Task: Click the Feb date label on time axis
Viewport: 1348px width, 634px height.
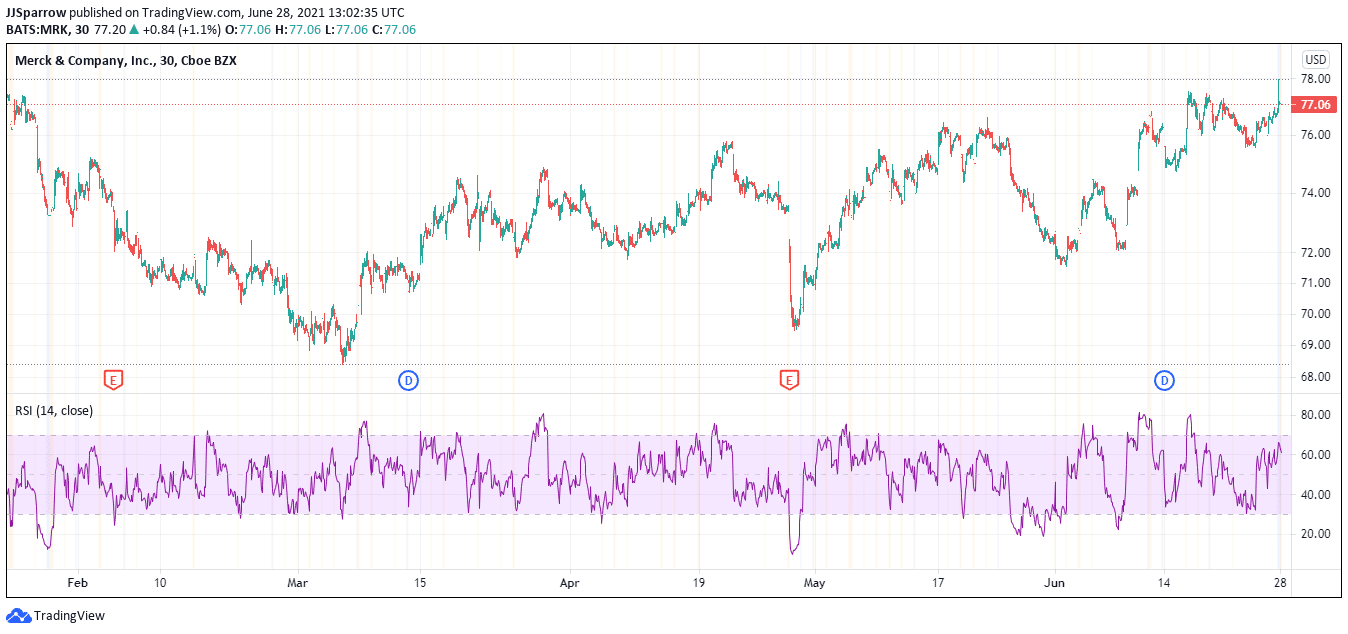Action: pos(77,581)
